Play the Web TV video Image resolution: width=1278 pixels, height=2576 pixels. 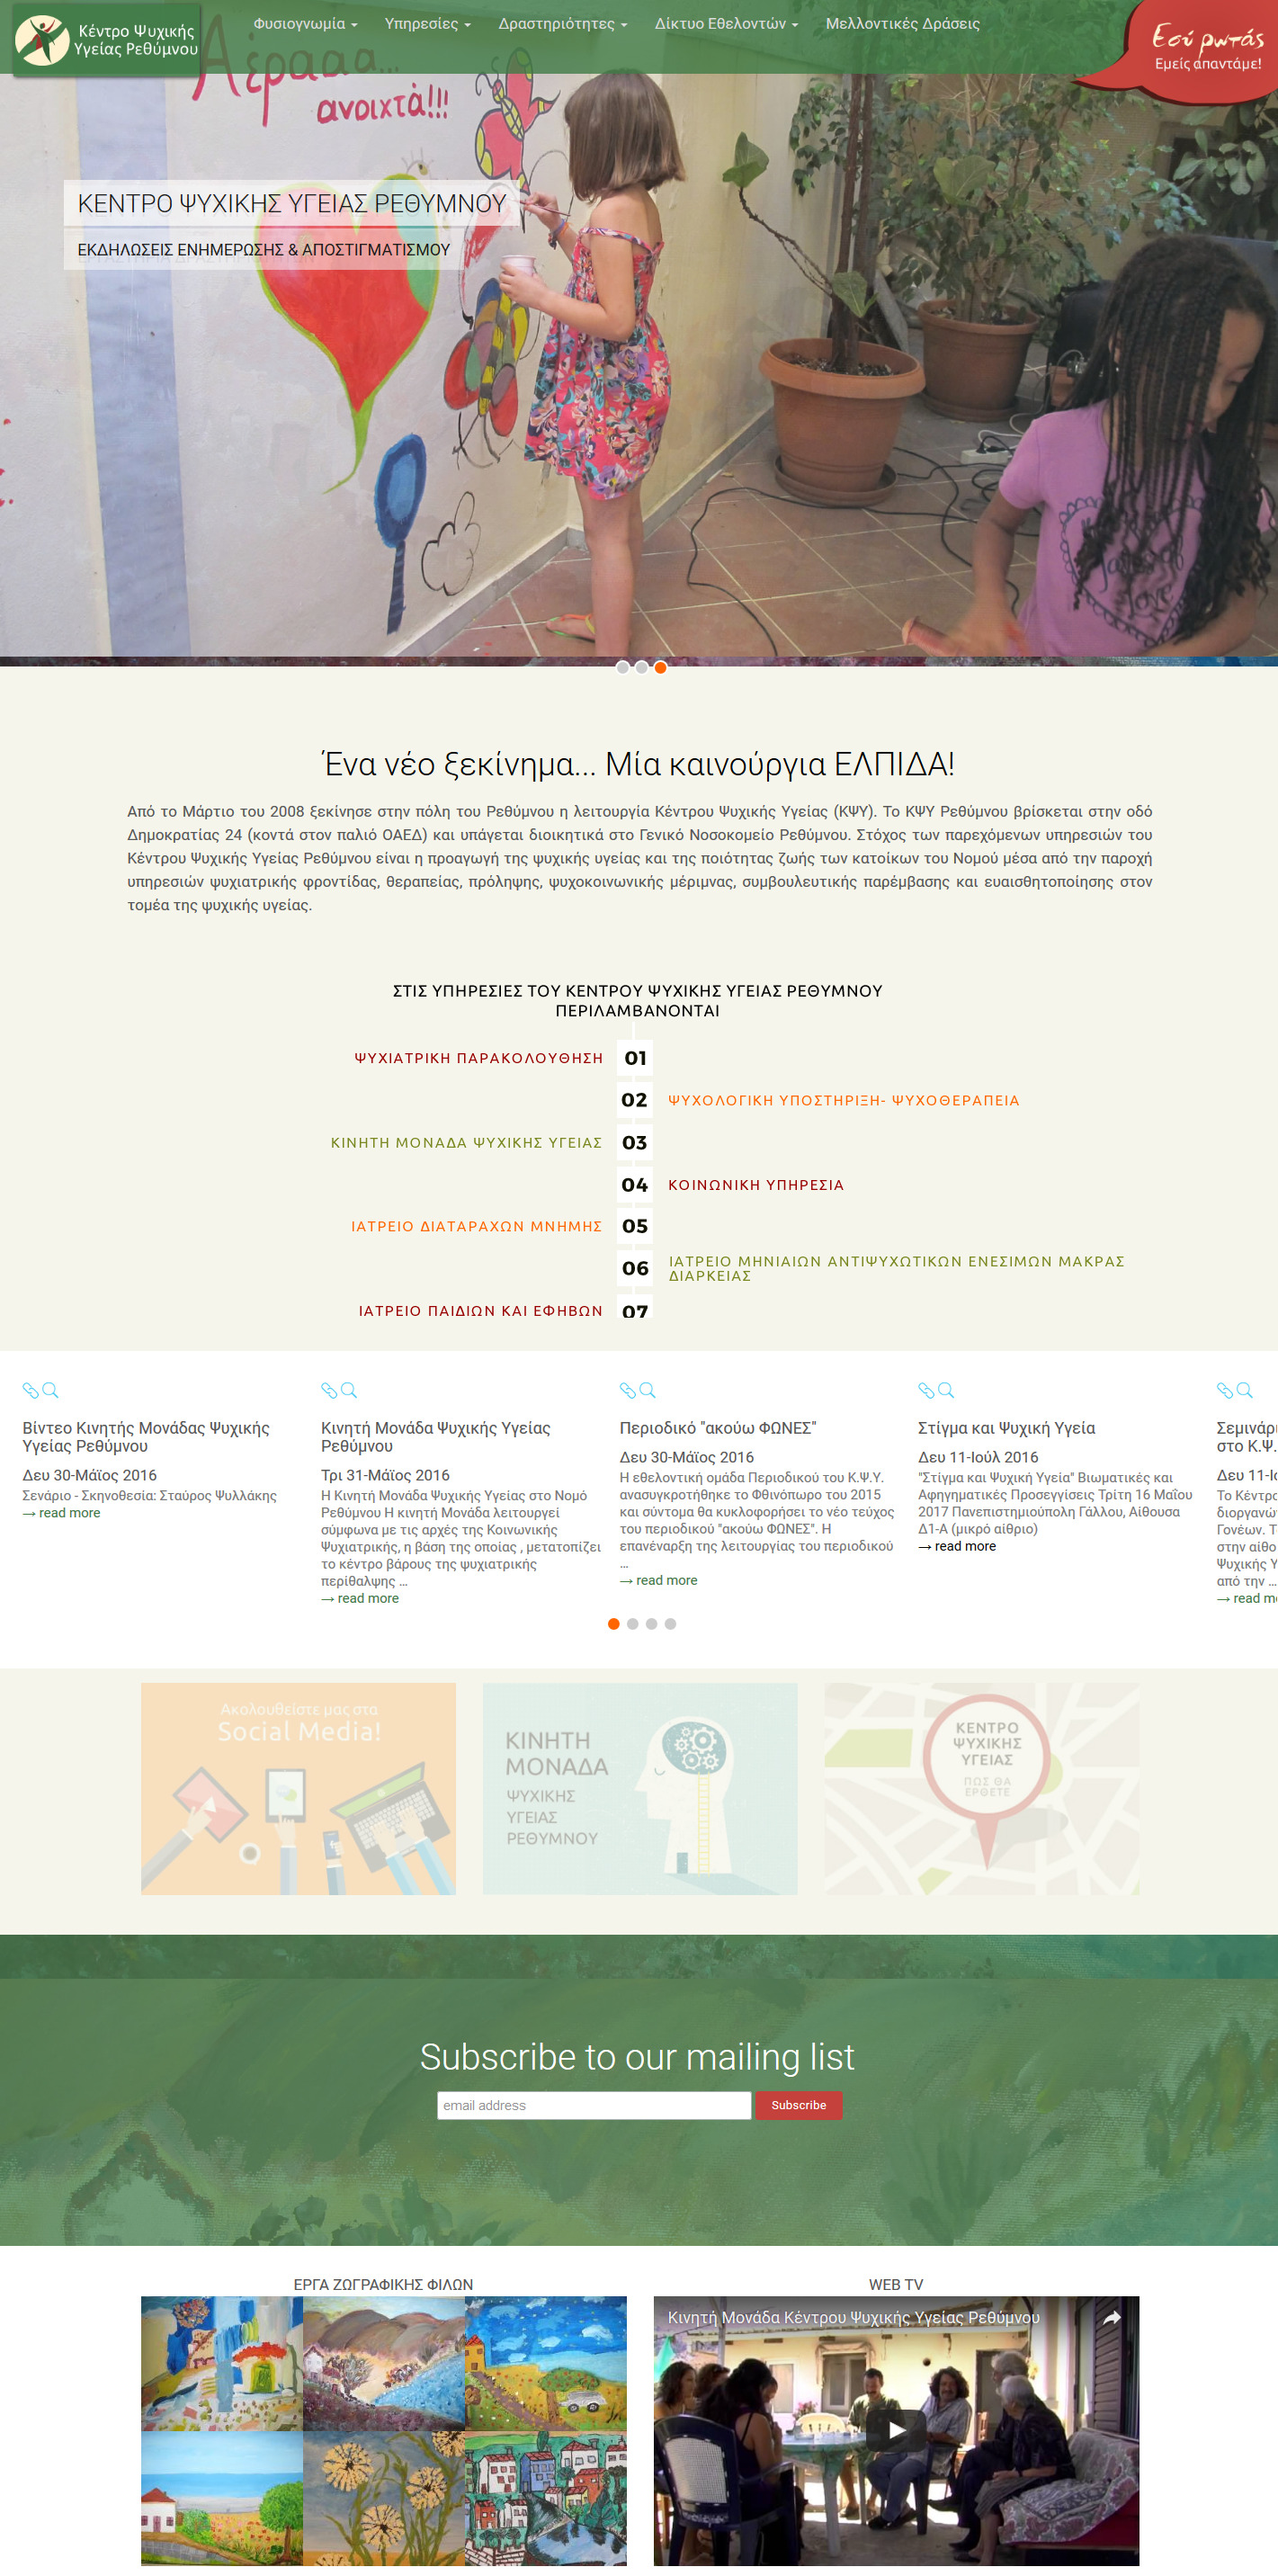point(896,2430)
